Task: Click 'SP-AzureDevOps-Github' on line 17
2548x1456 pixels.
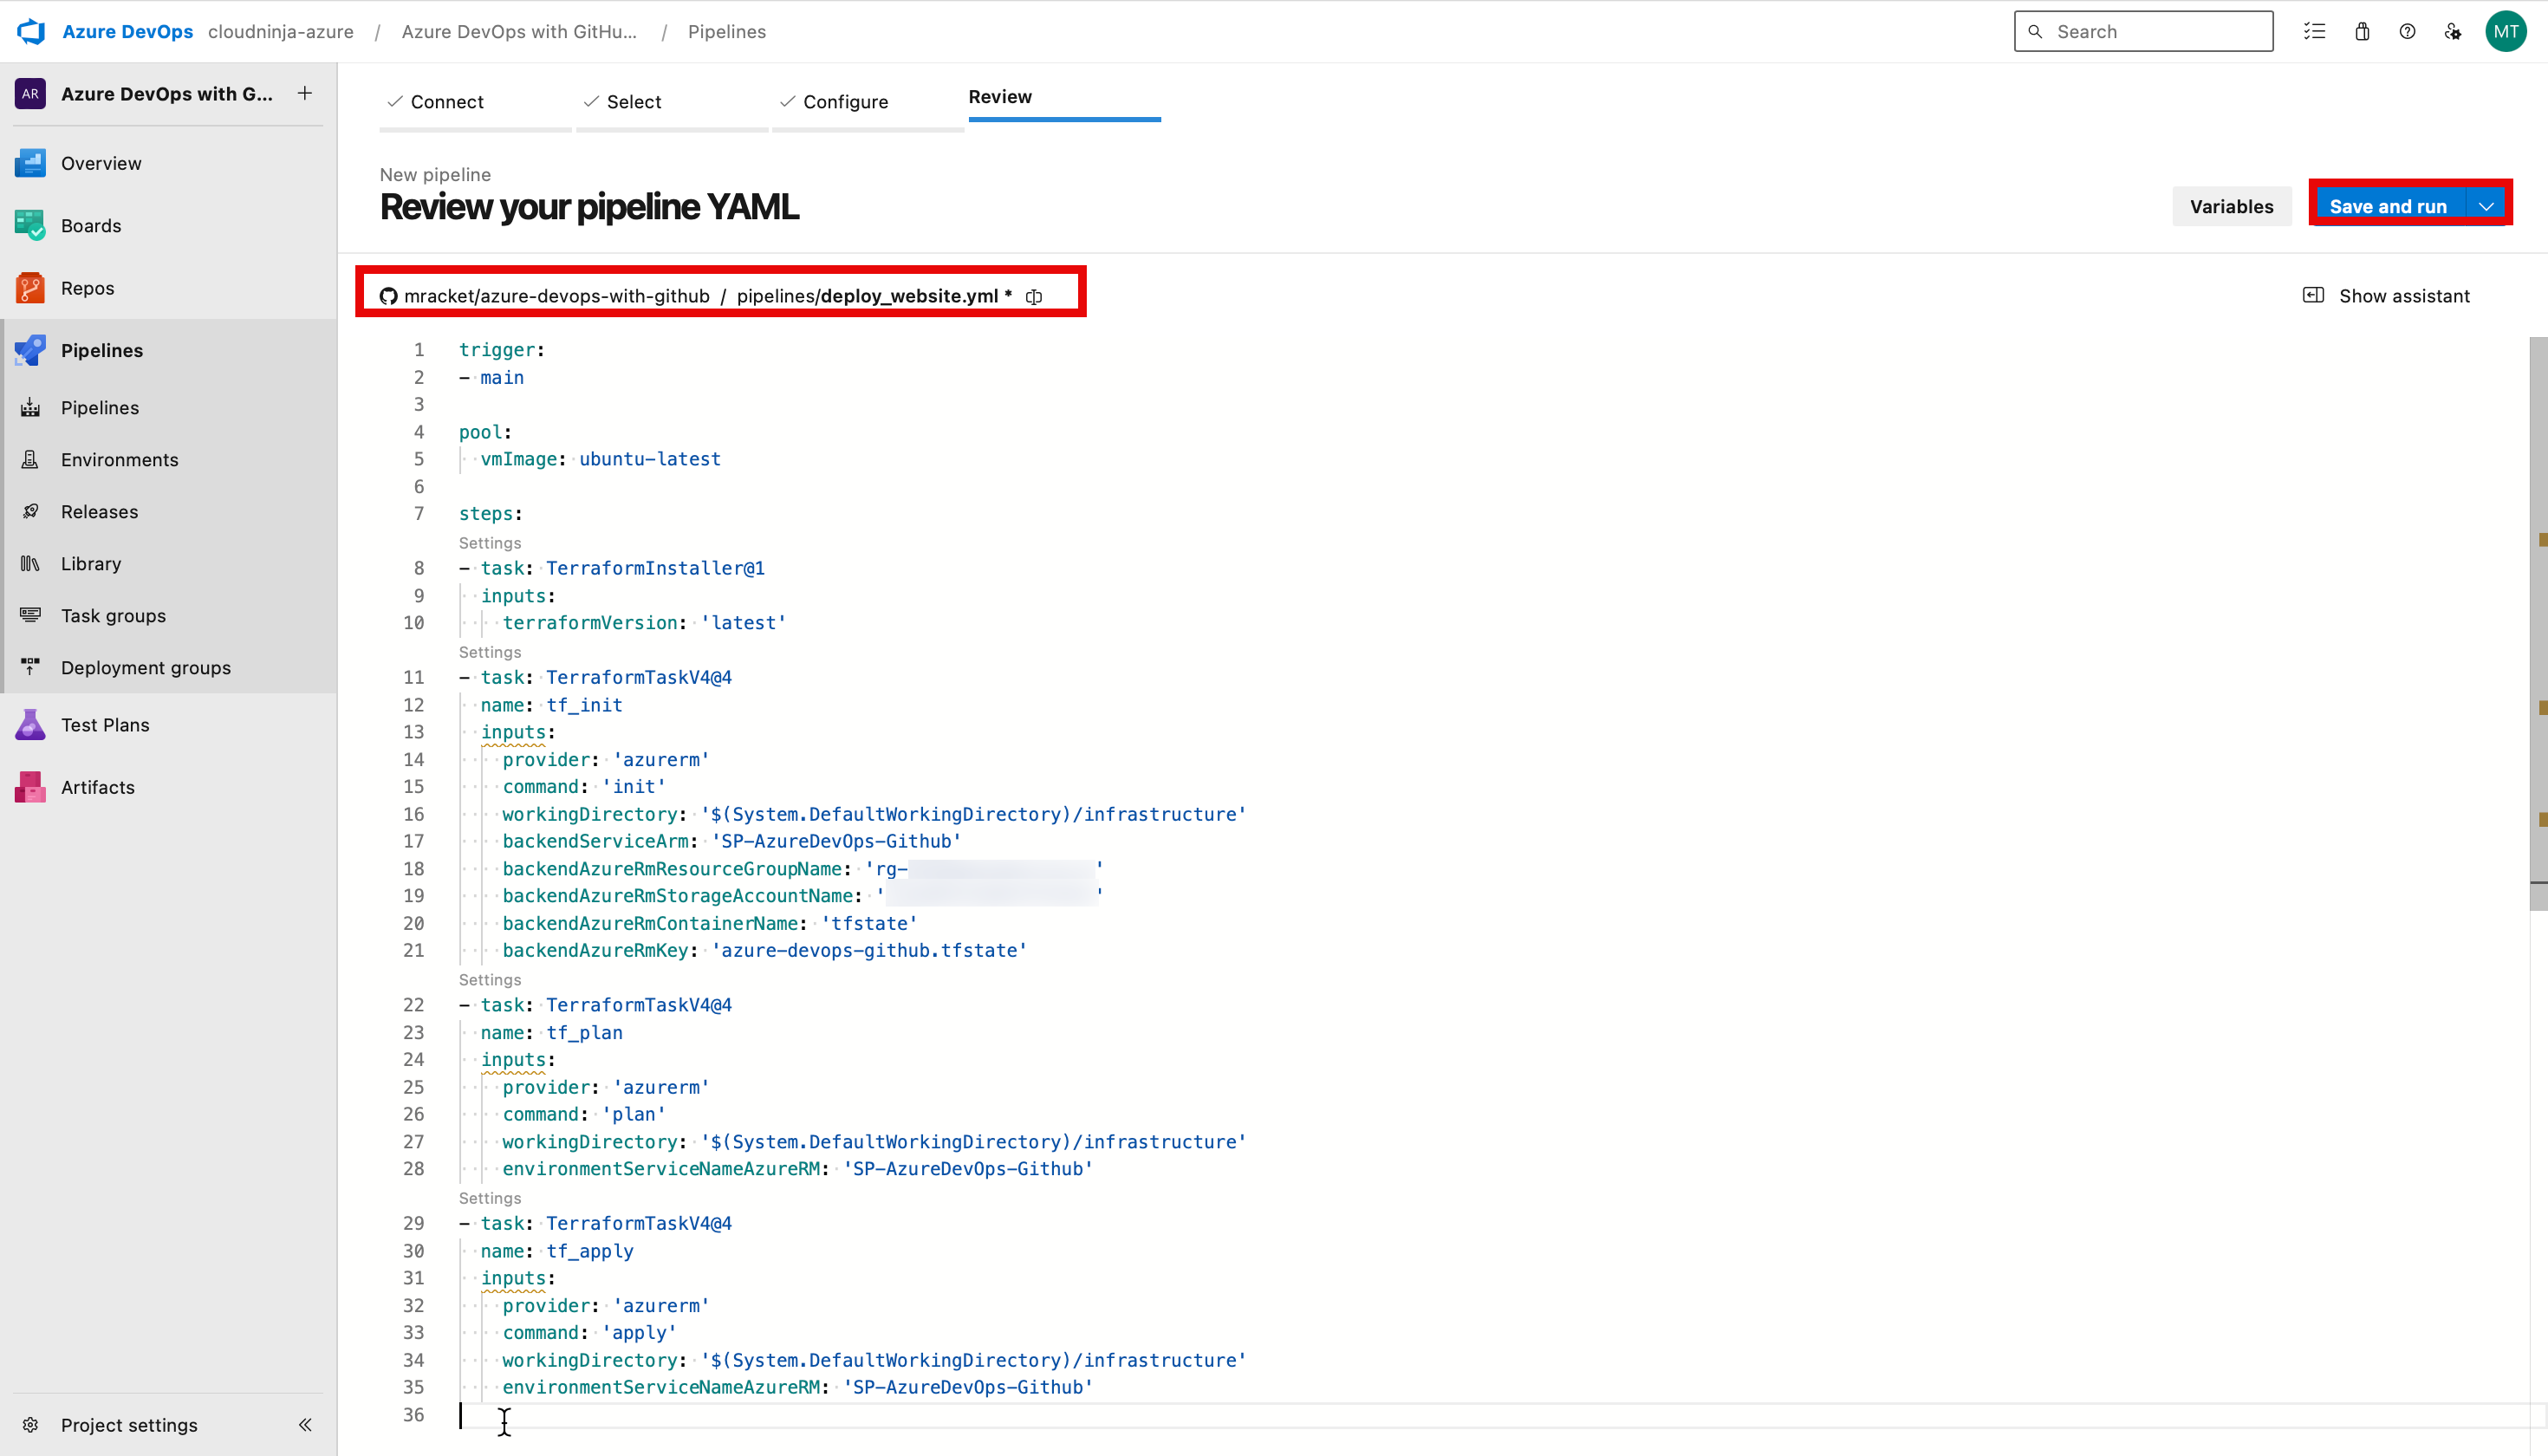Action: click(x=836, y=841)
